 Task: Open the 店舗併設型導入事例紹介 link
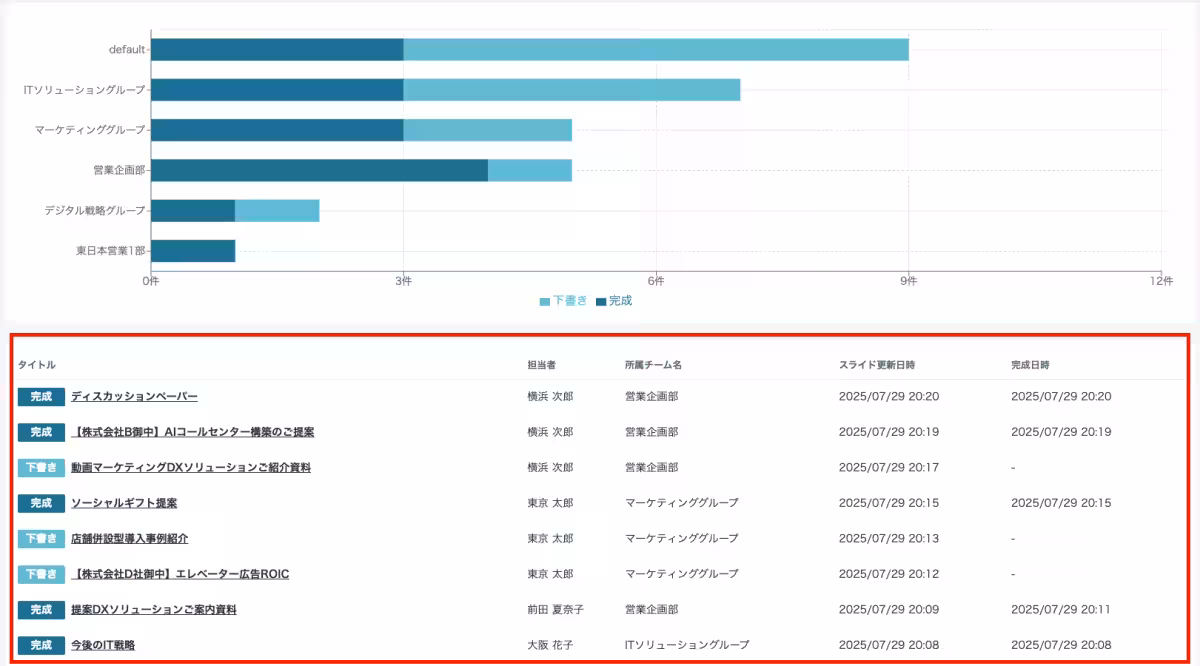click(x=129, y=538)
